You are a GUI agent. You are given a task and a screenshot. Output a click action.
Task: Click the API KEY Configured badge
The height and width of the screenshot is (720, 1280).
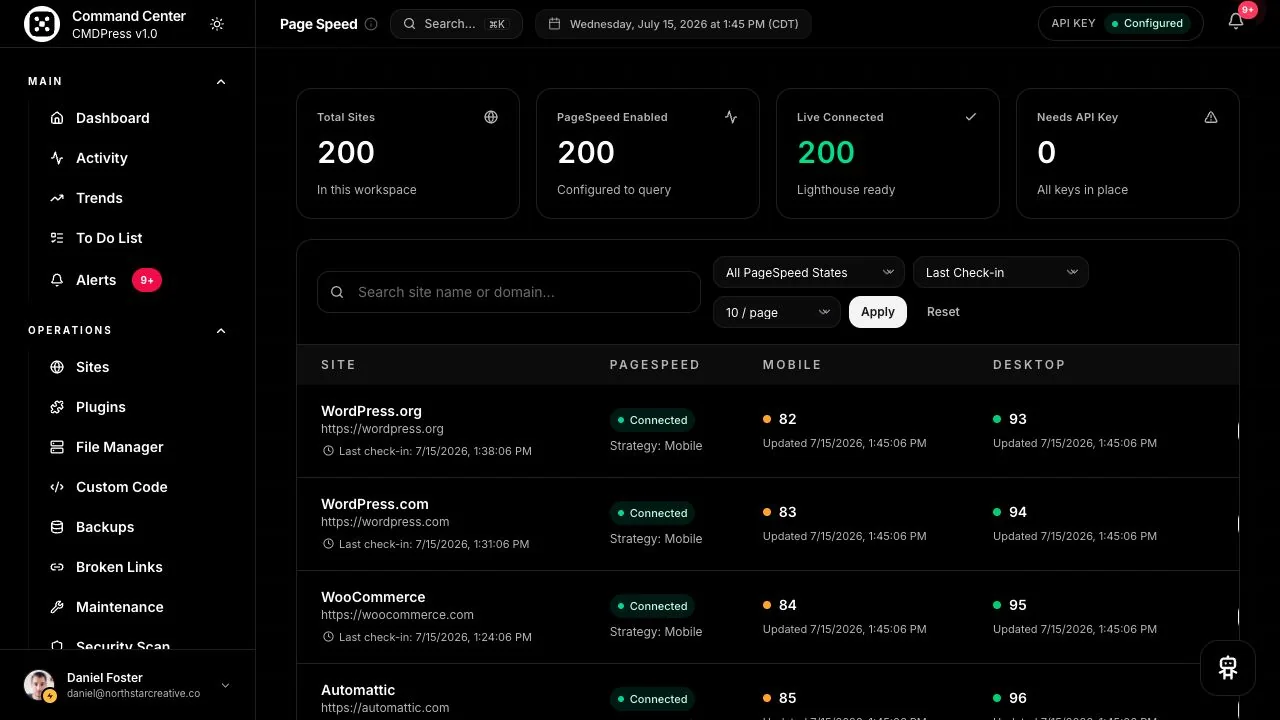coord(1121,23)
